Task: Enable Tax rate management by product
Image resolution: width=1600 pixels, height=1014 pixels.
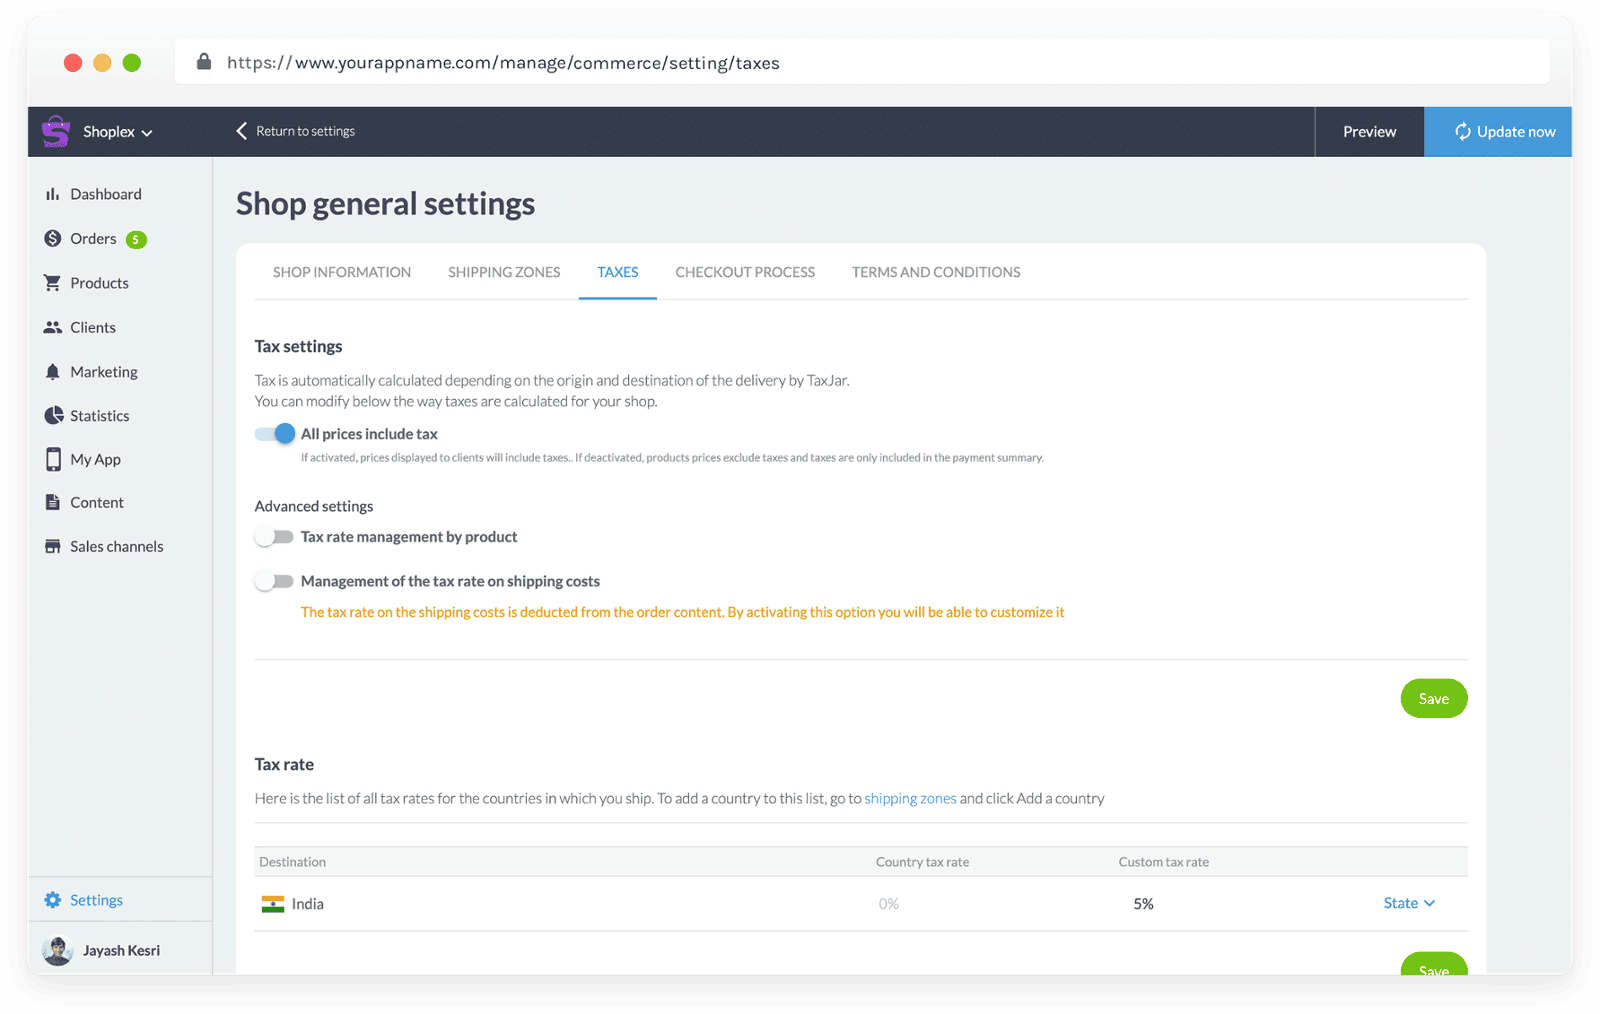Action: coord(274,537)
